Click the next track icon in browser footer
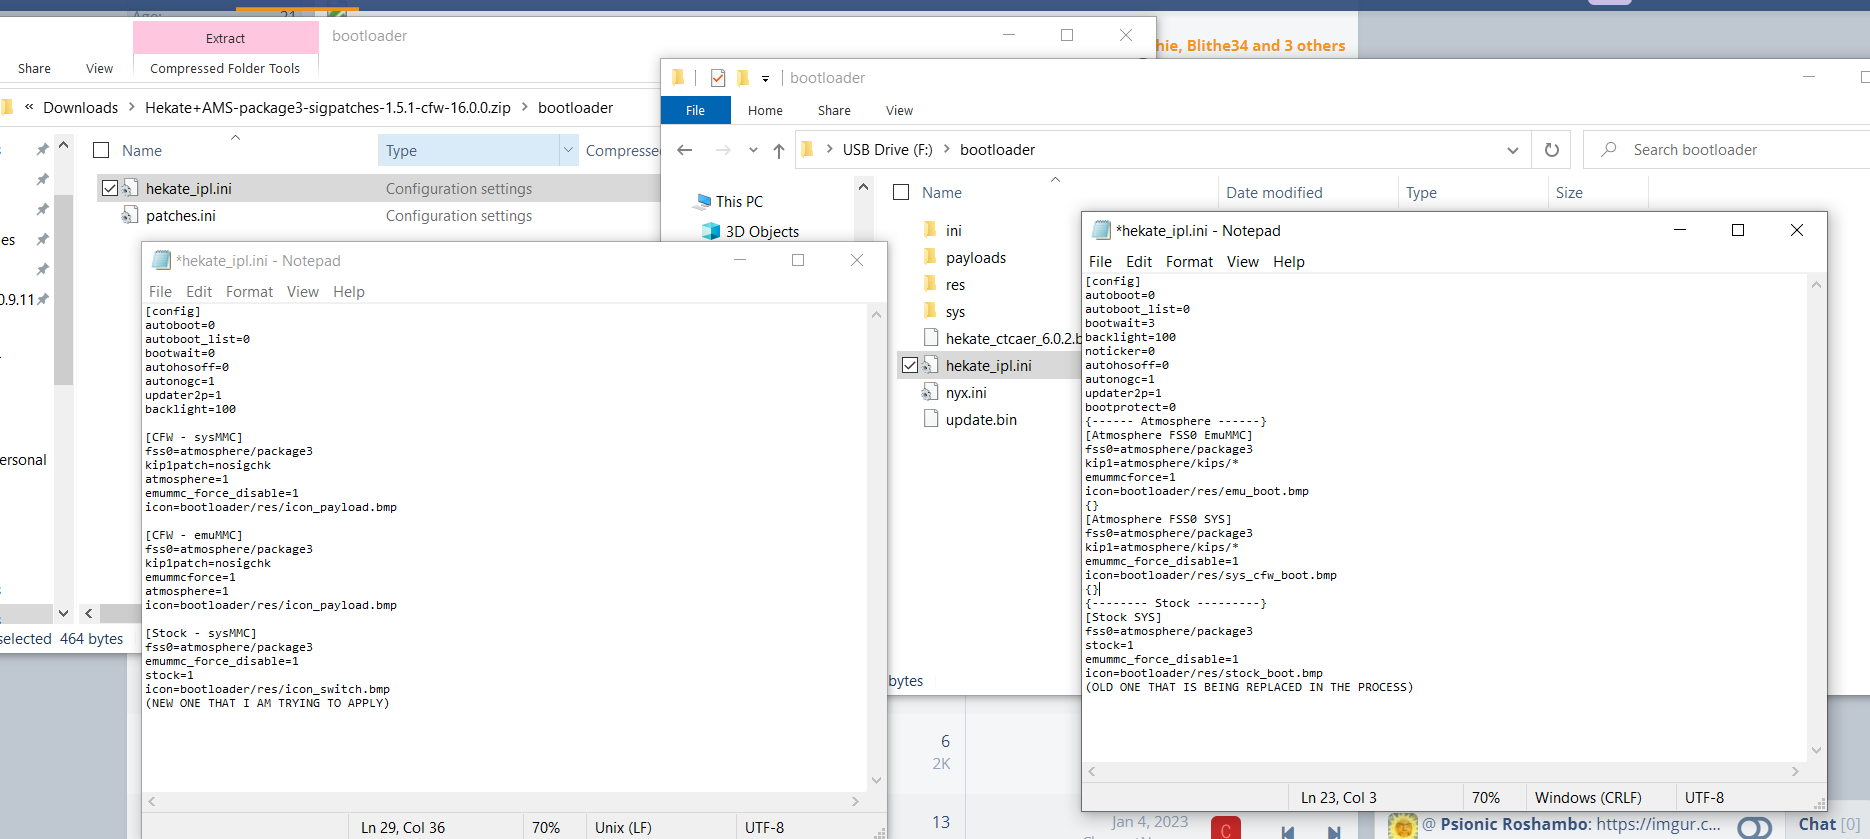The image size is (1870, 839). click(1334, 831)
